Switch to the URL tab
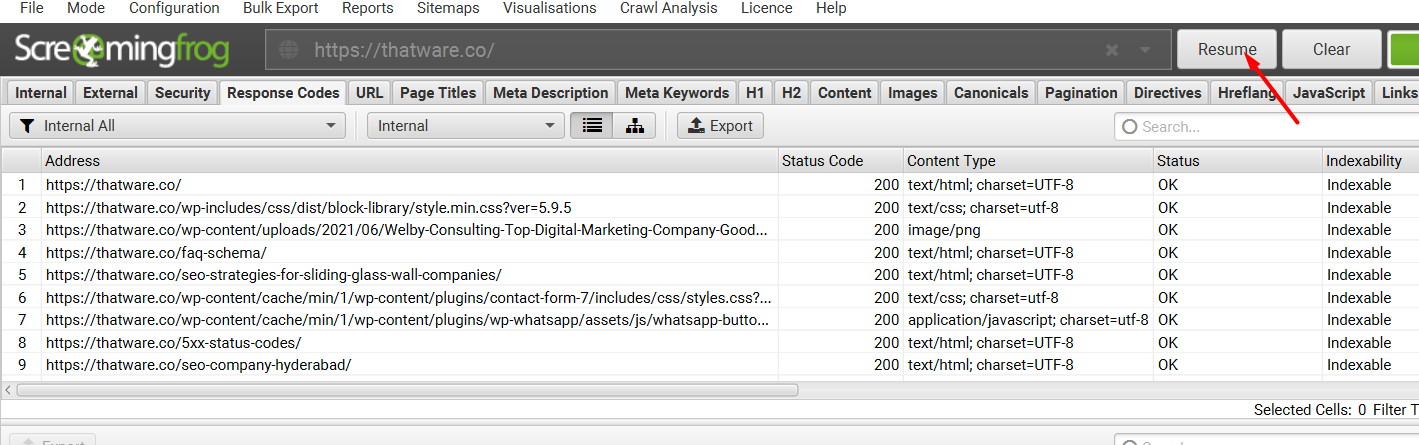The width and height of the screenshot is (1419, 445). coord(369,93)
